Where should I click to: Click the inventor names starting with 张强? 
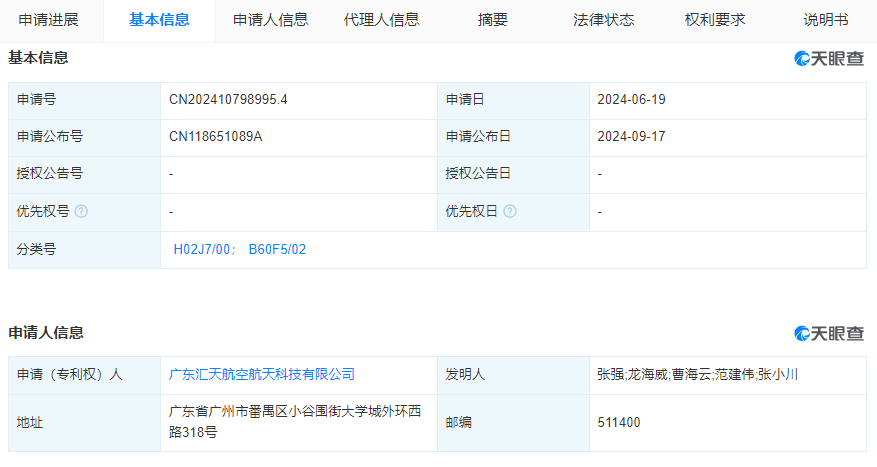[x=696, y=375]
